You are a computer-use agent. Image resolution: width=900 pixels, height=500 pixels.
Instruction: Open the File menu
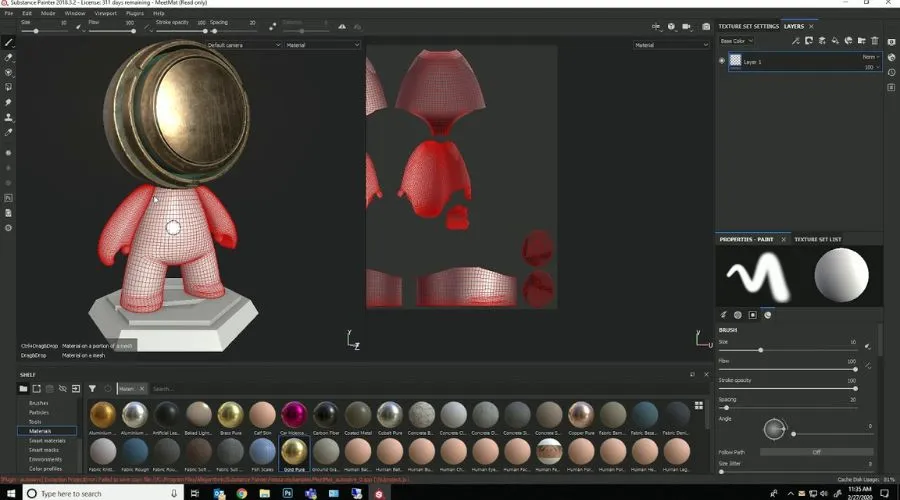(x=9, y=13)
